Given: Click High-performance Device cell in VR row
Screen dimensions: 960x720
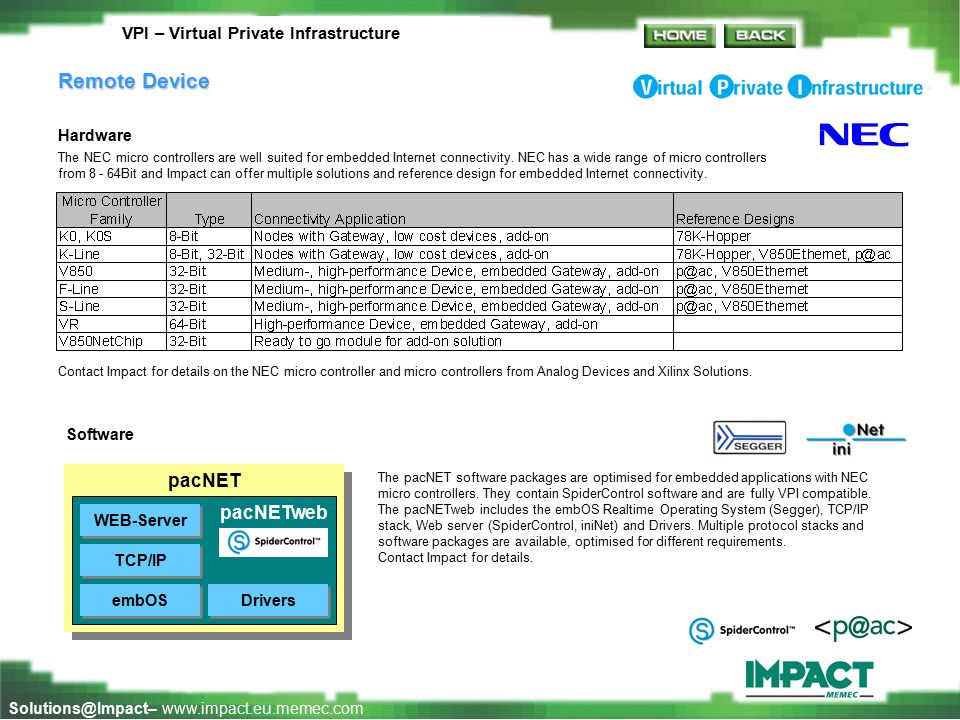Looking at the screenshot, I should click(462, 324).
